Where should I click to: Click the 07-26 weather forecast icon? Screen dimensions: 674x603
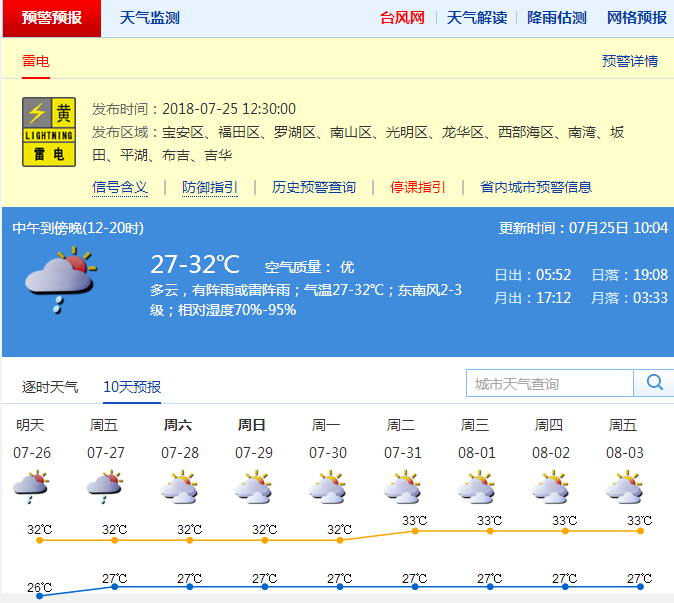31,489
